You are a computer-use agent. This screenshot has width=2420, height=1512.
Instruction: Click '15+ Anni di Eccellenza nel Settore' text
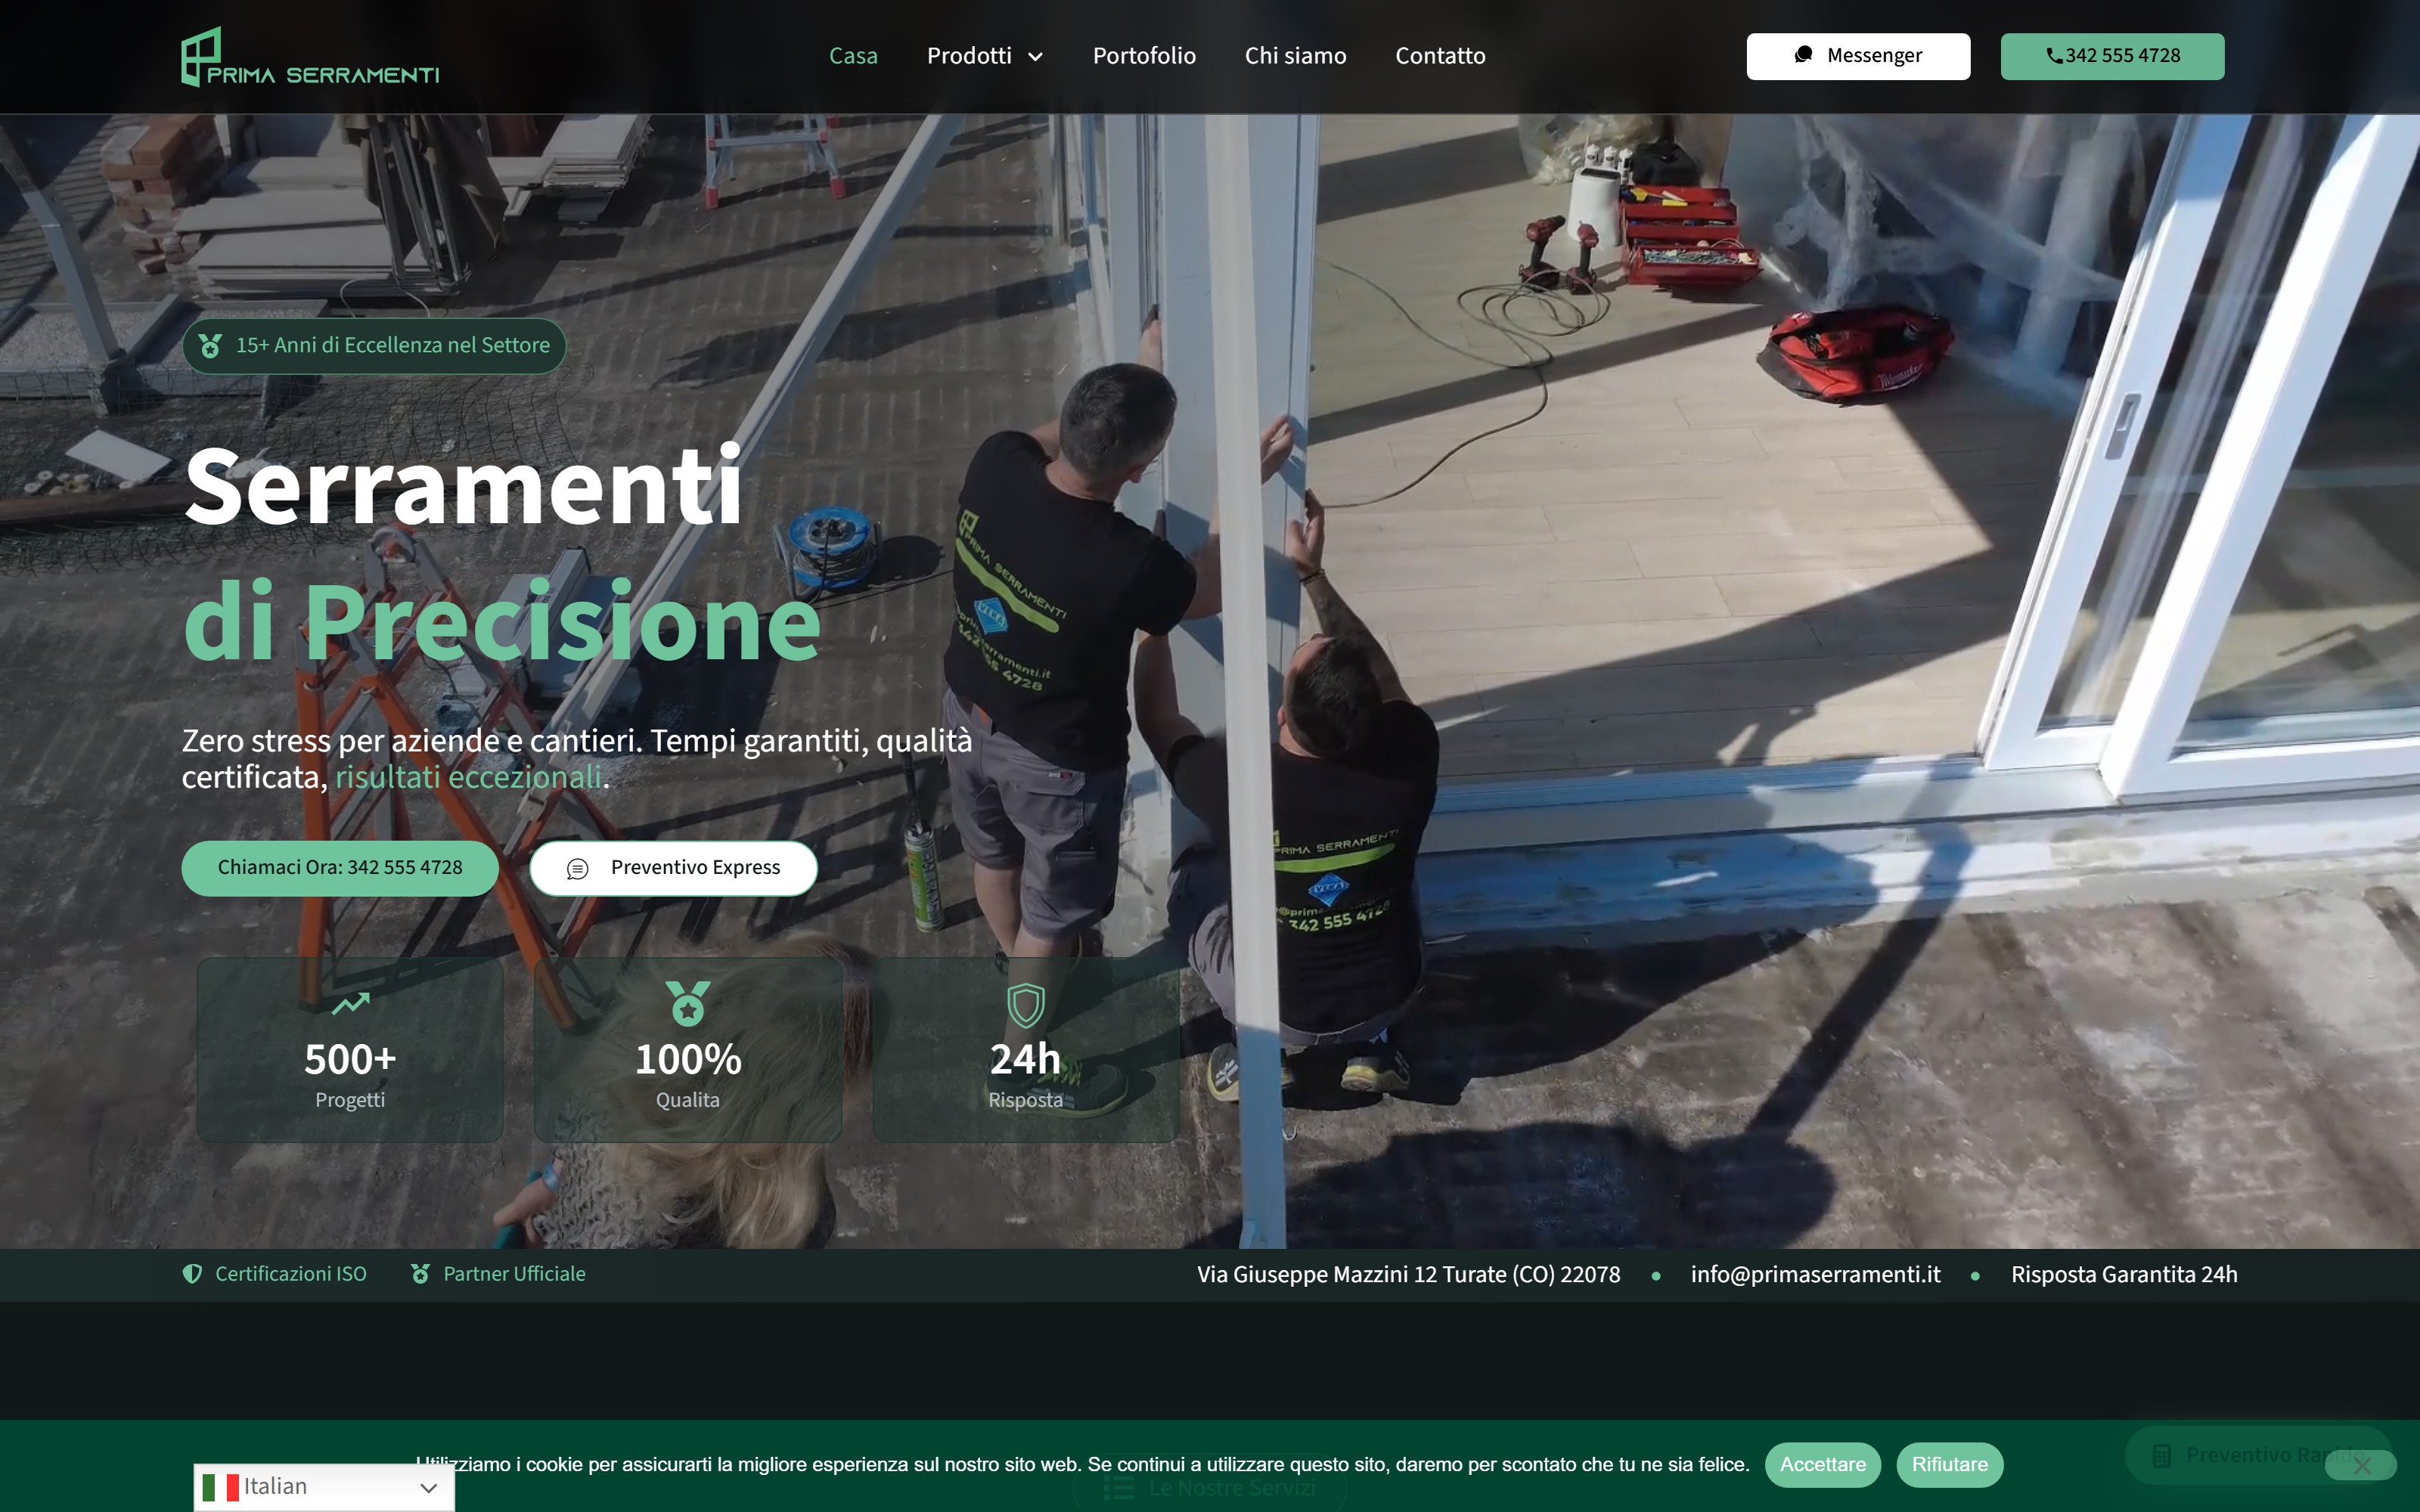[x=393, y=345]
